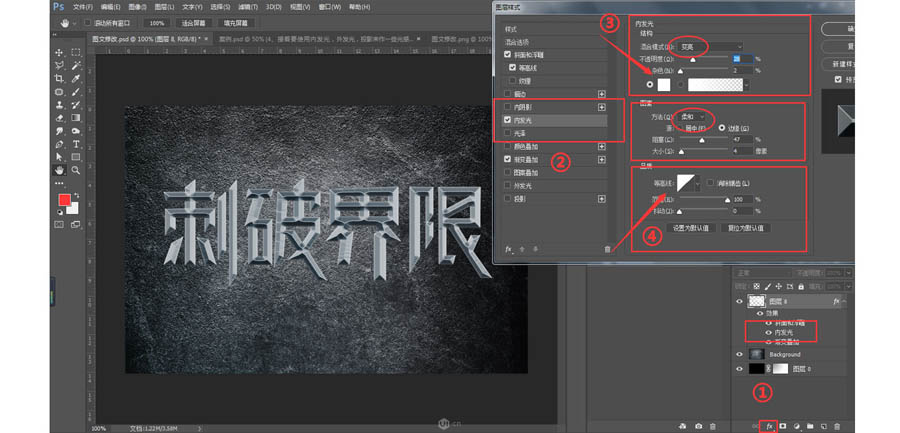Click the 阻塞 choke slider handle

click(x=701, y=140)
